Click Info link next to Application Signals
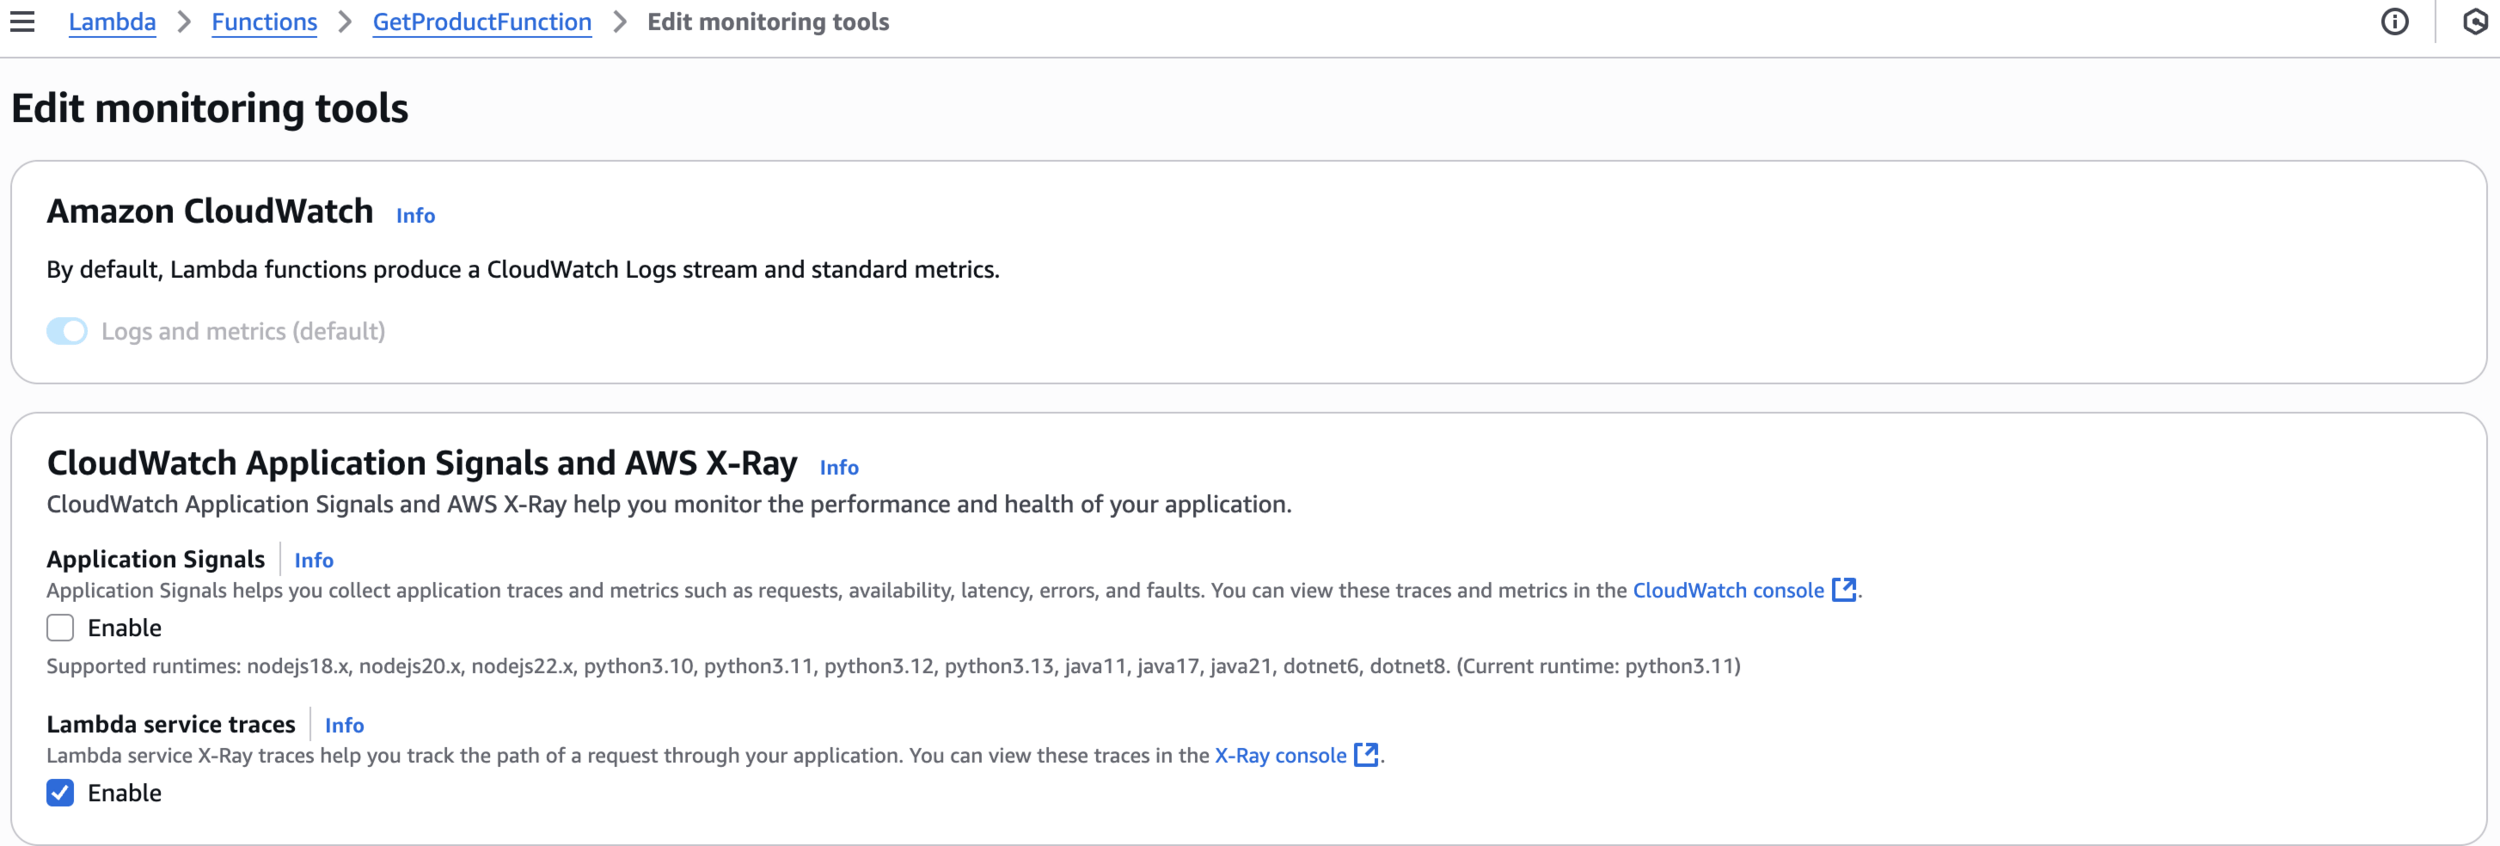Viewport: 2500px width, 846px height. click(x=314, y=560)
